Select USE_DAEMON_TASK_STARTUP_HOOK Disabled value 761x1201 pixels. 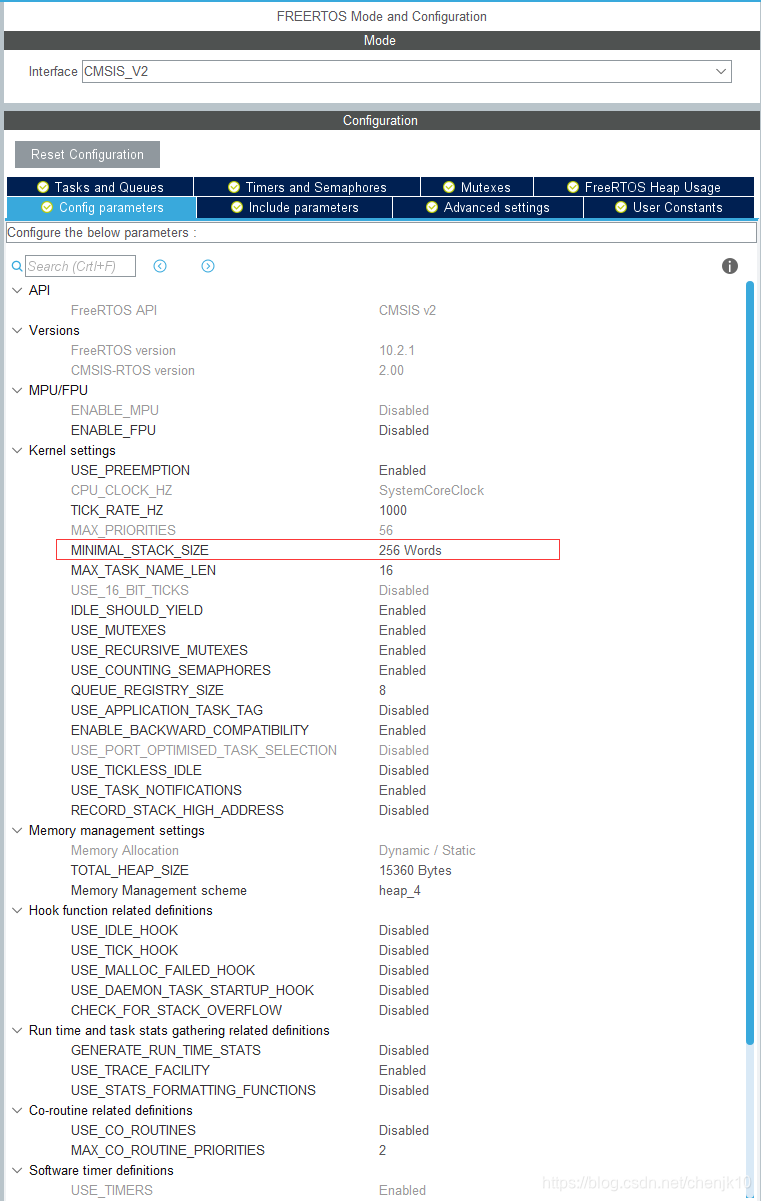404,990
